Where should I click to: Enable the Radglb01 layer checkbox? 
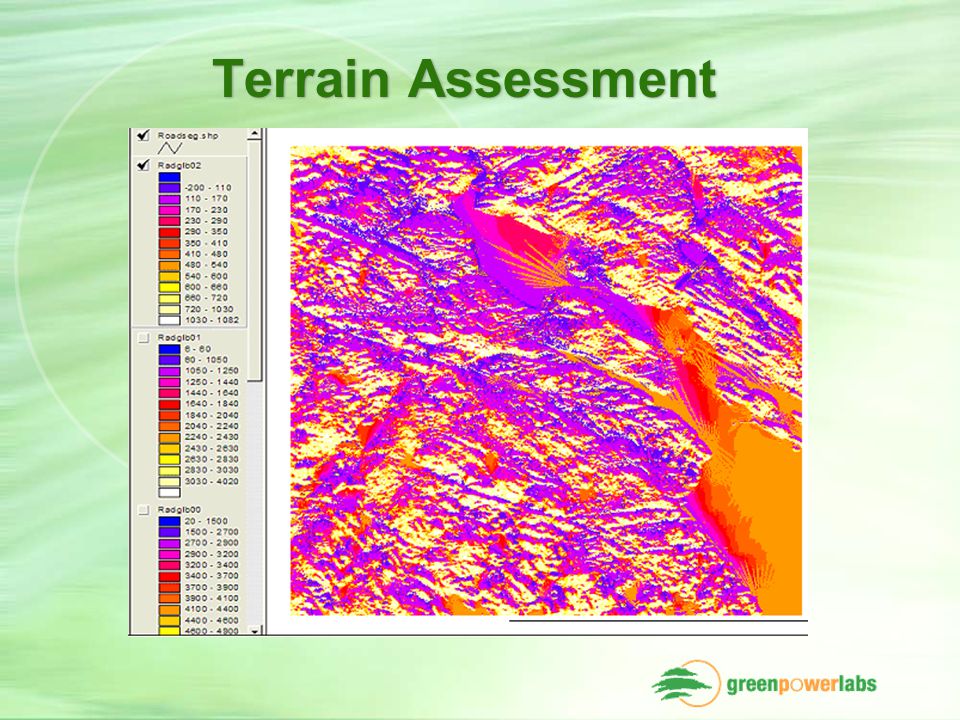[x=143, y=337]
